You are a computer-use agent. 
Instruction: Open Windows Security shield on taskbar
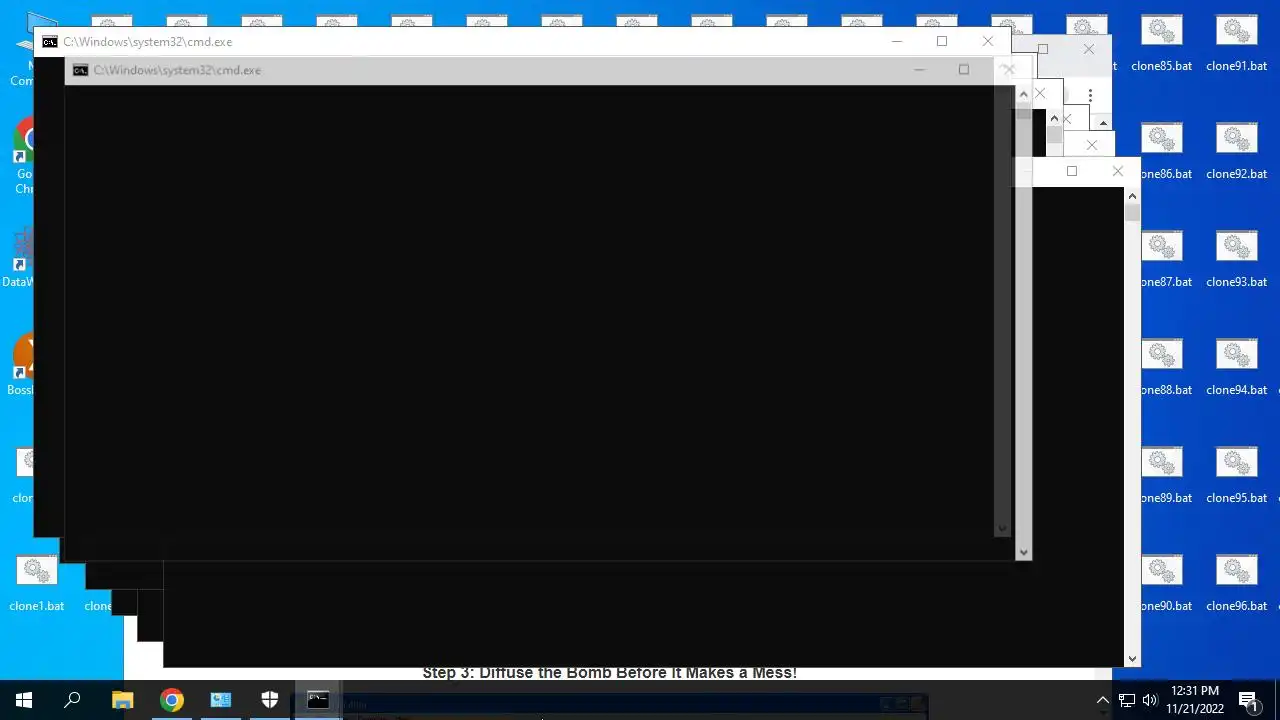(x=270, y=700)
